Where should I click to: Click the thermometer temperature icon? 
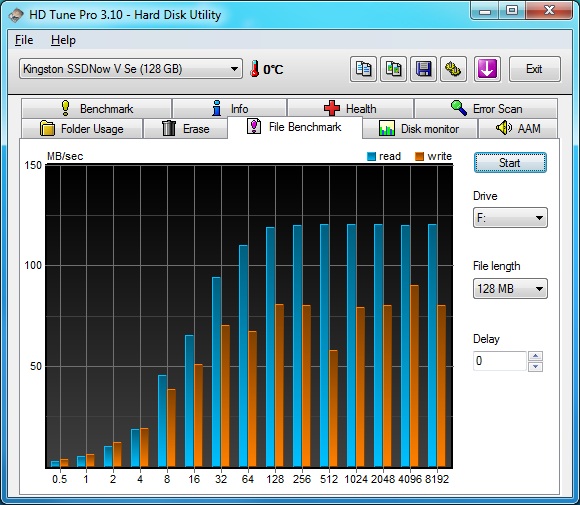254,69
